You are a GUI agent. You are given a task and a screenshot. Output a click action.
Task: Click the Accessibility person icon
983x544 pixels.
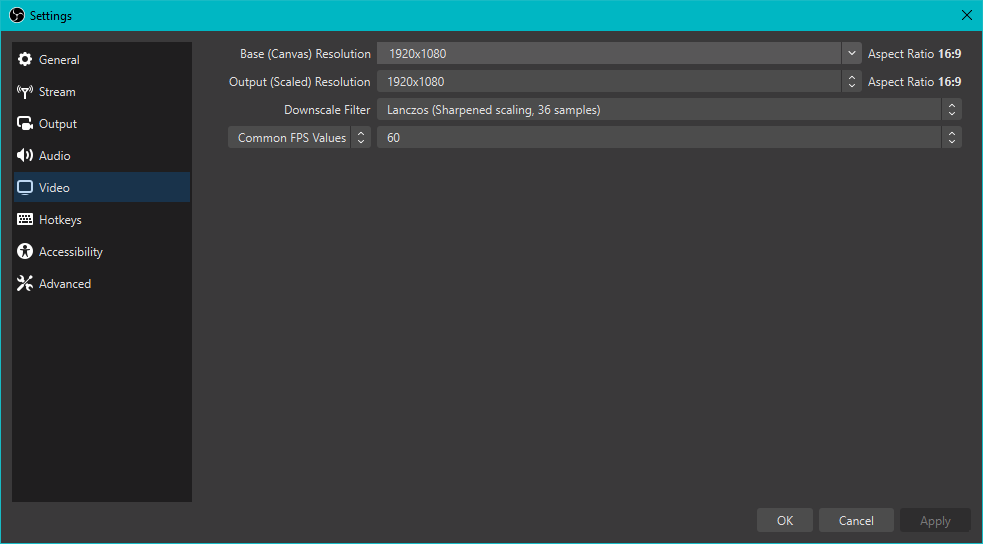(x=25, y=252)
